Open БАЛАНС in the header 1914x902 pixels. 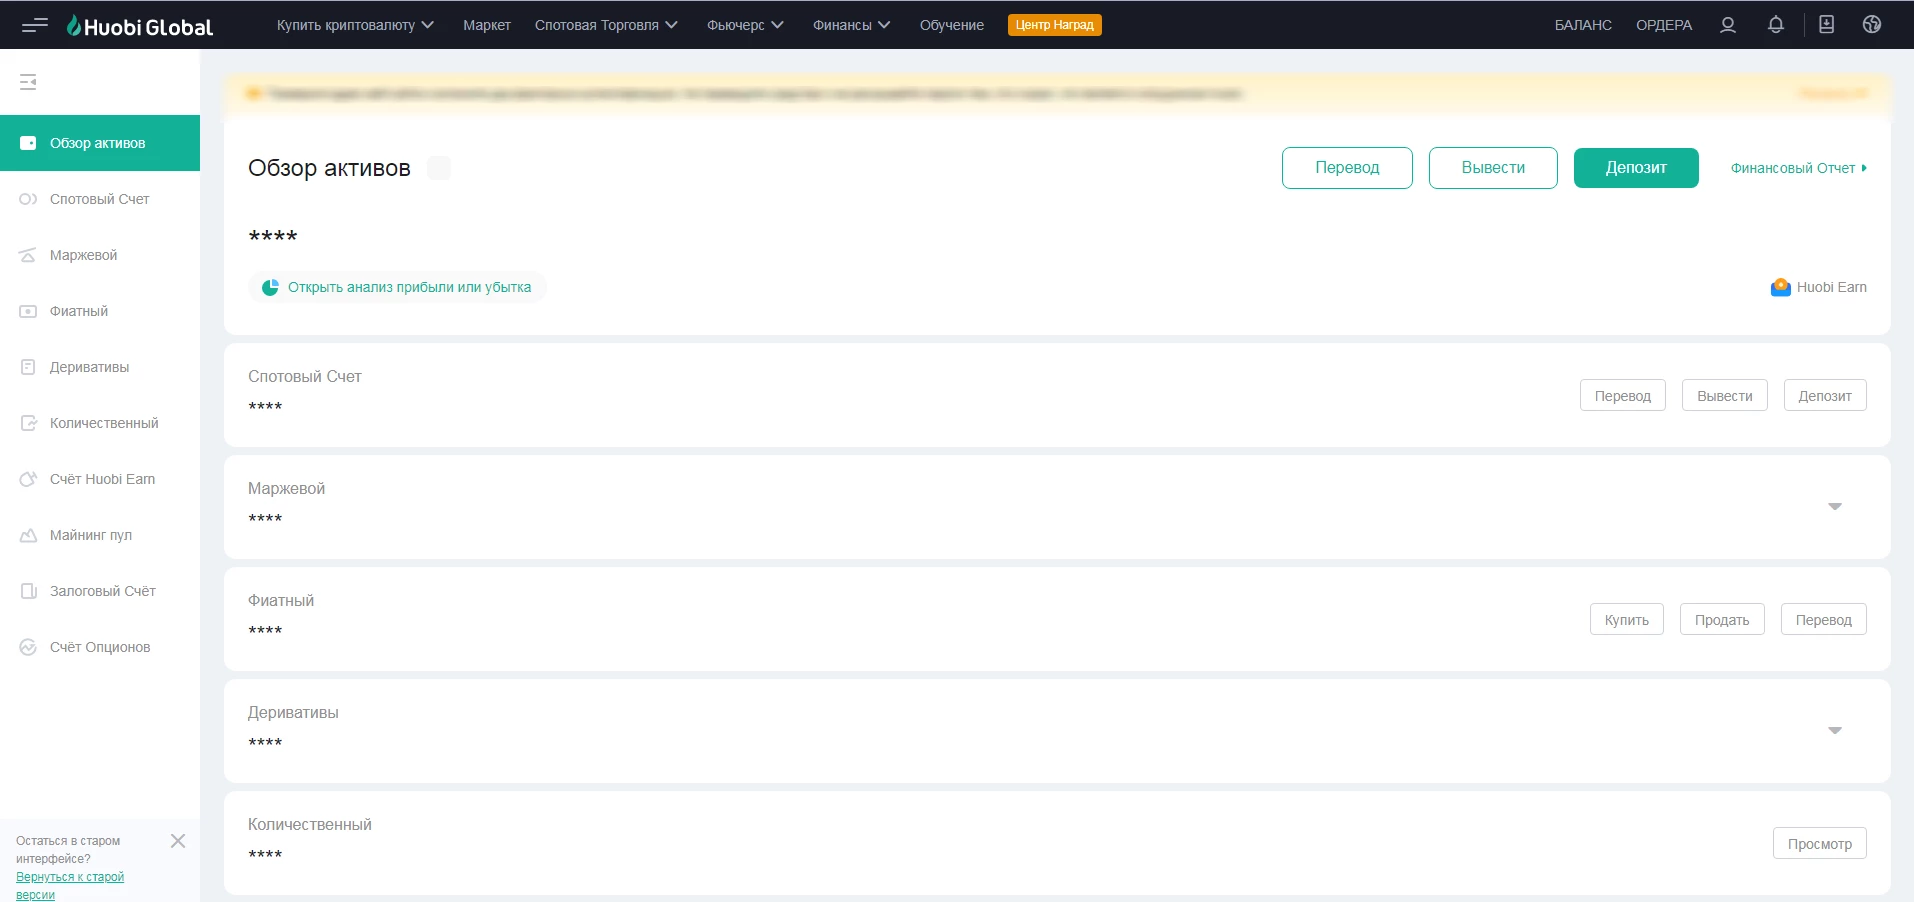click(1583, 25)
